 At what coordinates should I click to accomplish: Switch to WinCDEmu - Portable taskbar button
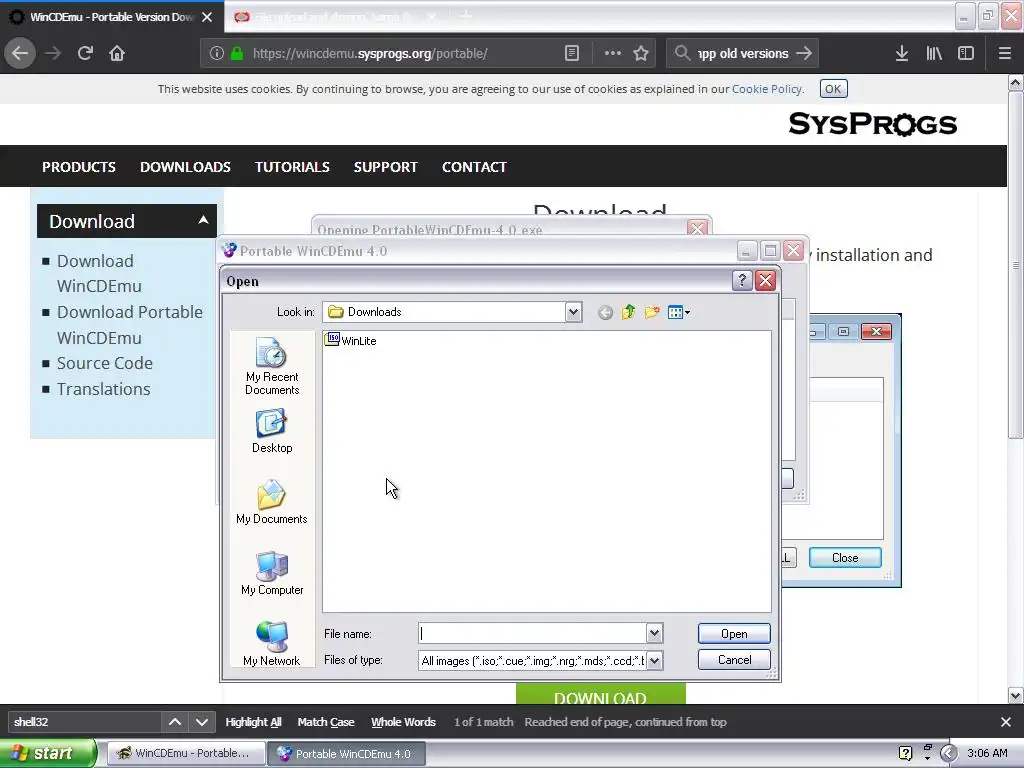[185, 754]
